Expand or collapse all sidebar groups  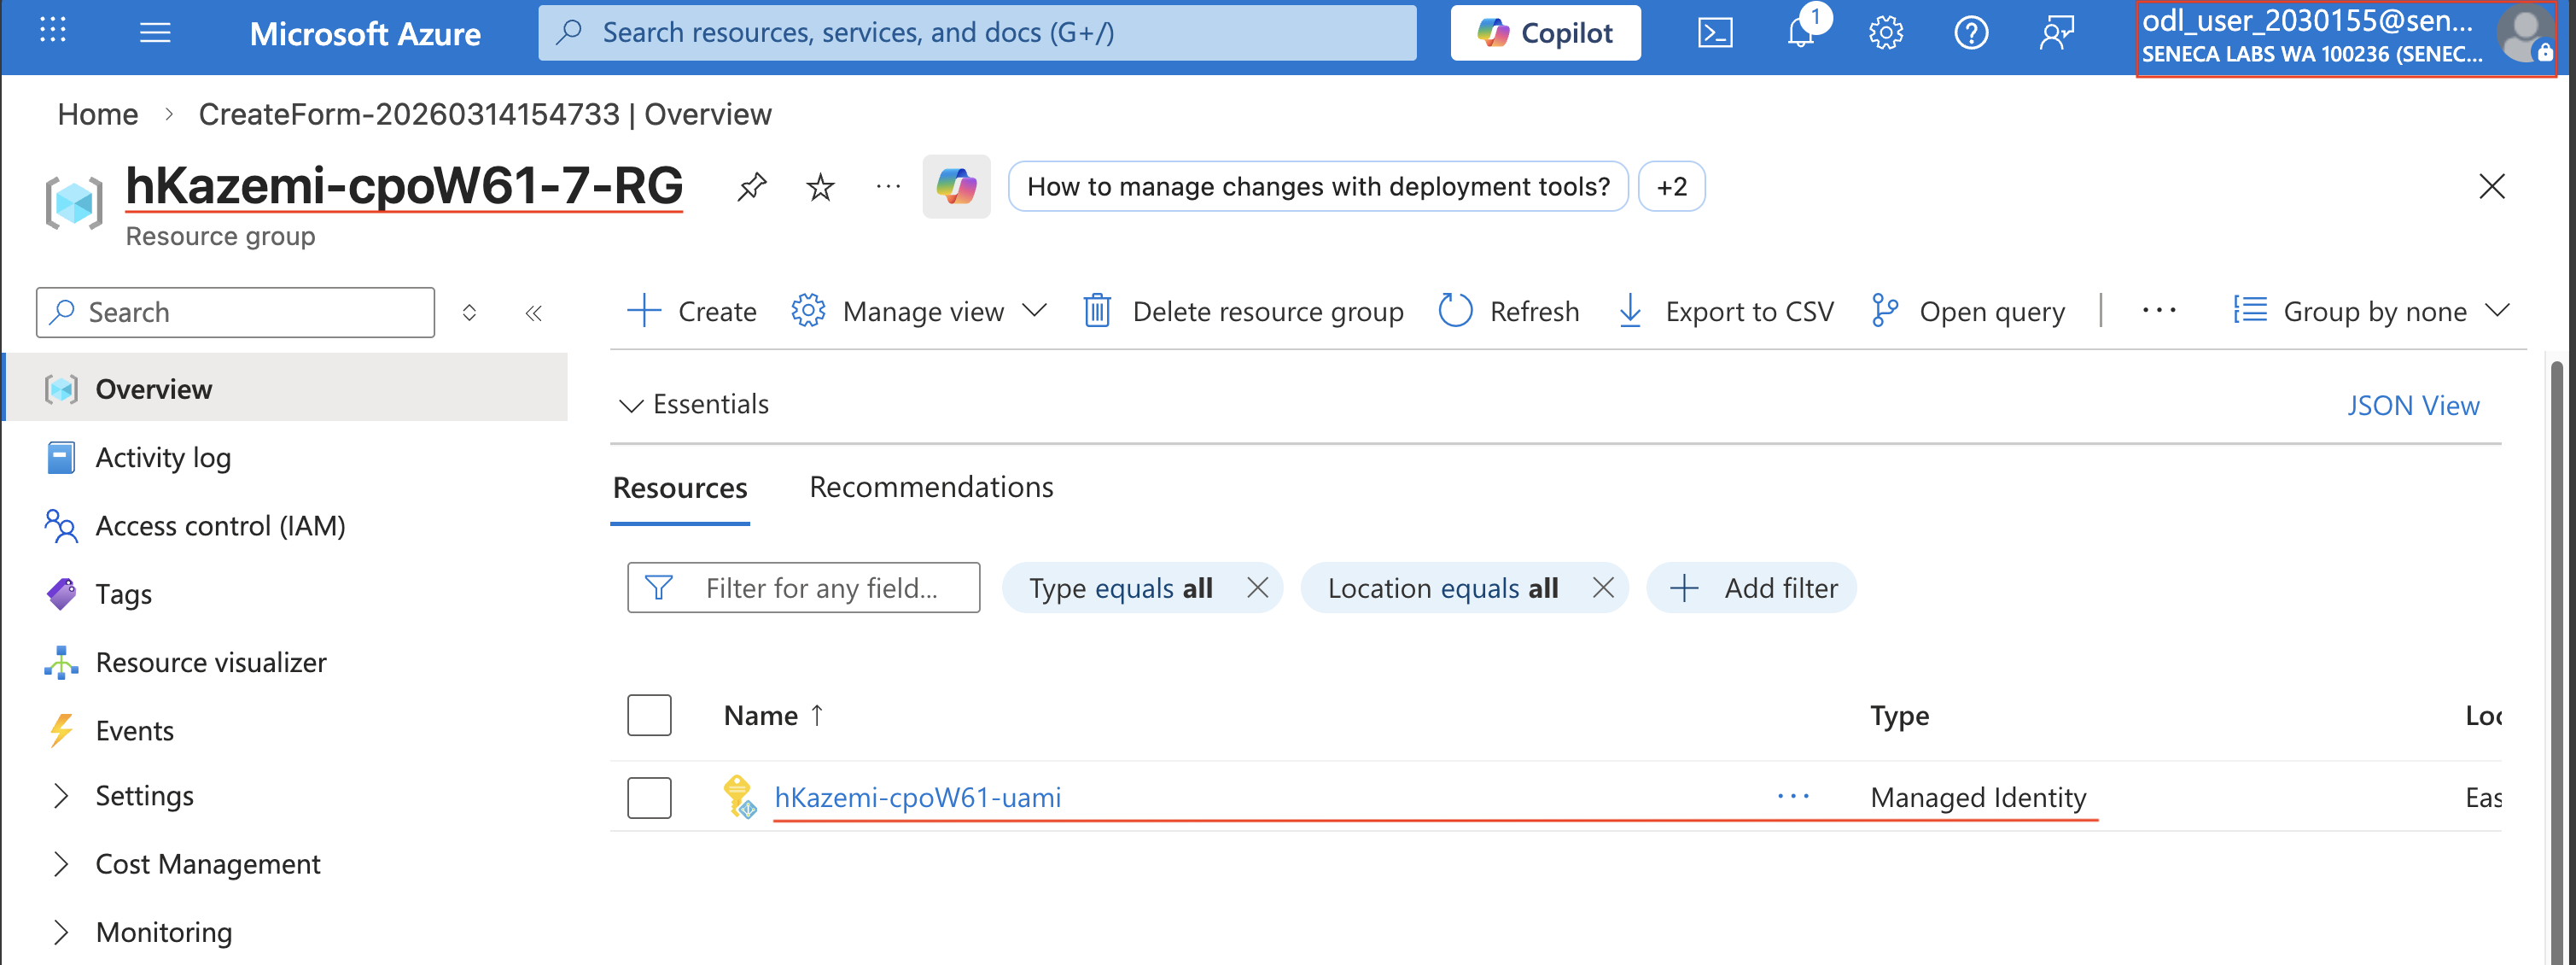click(469, 313)
